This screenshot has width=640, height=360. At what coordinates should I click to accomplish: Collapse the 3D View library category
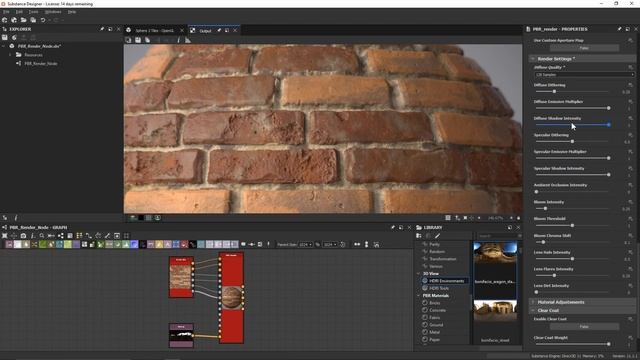tap(418, 273)
